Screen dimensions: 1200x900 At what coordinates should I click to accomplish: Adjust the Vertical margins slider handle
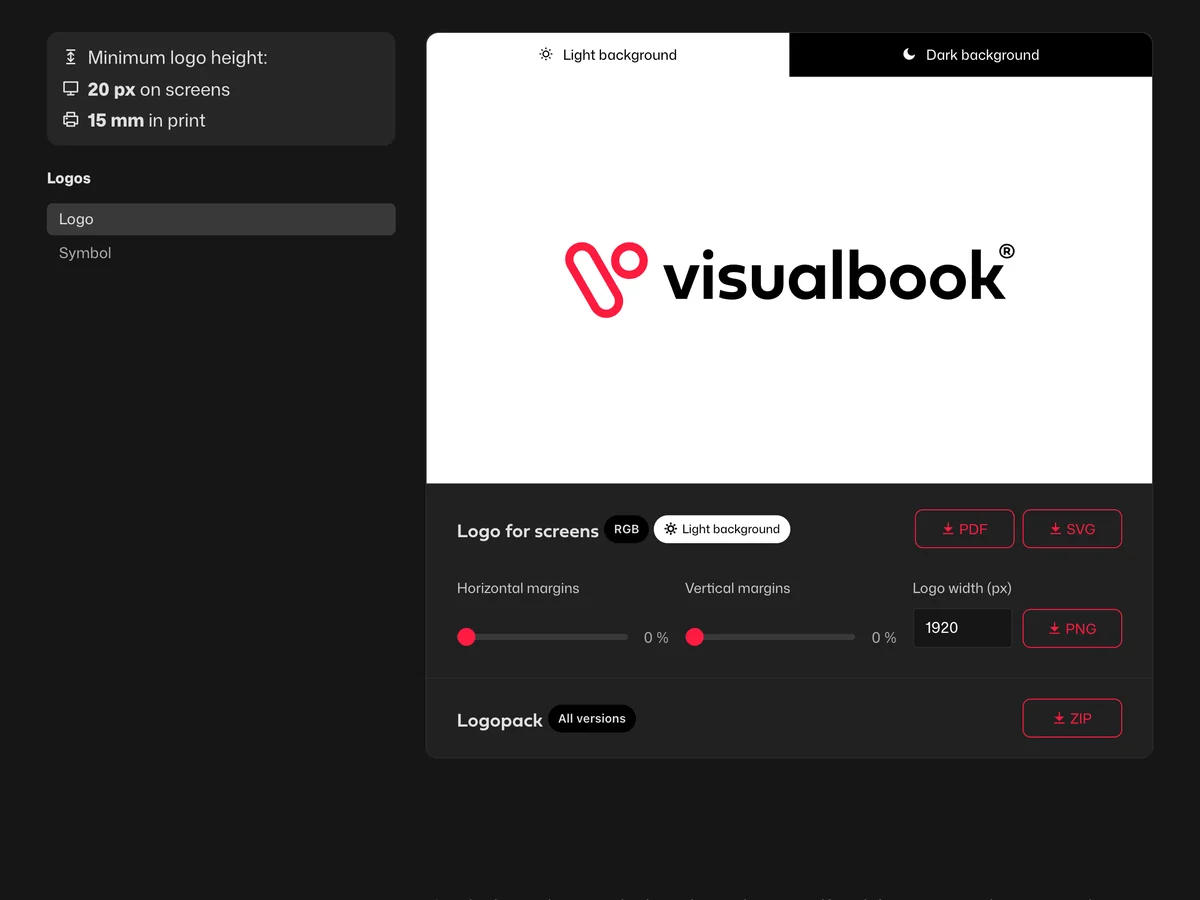tap(694, 637)
